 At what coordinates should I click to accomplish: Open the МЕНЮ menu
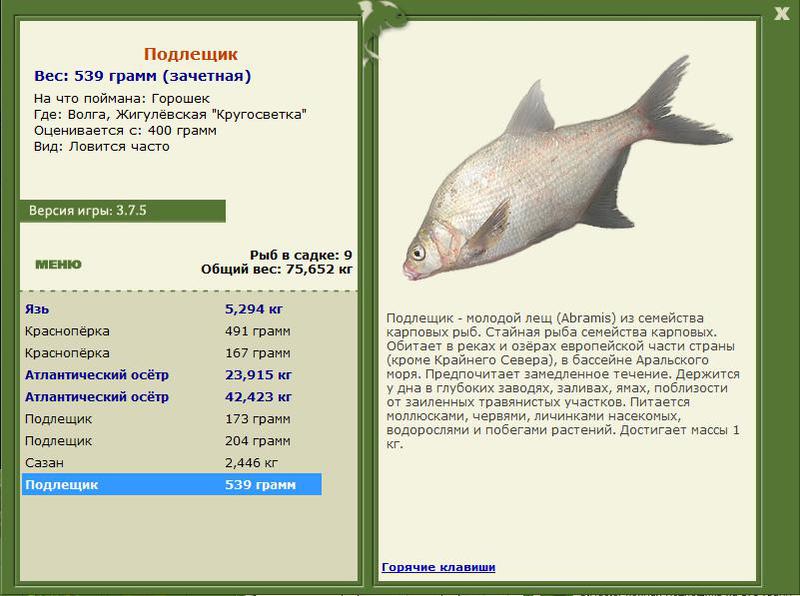58,264
